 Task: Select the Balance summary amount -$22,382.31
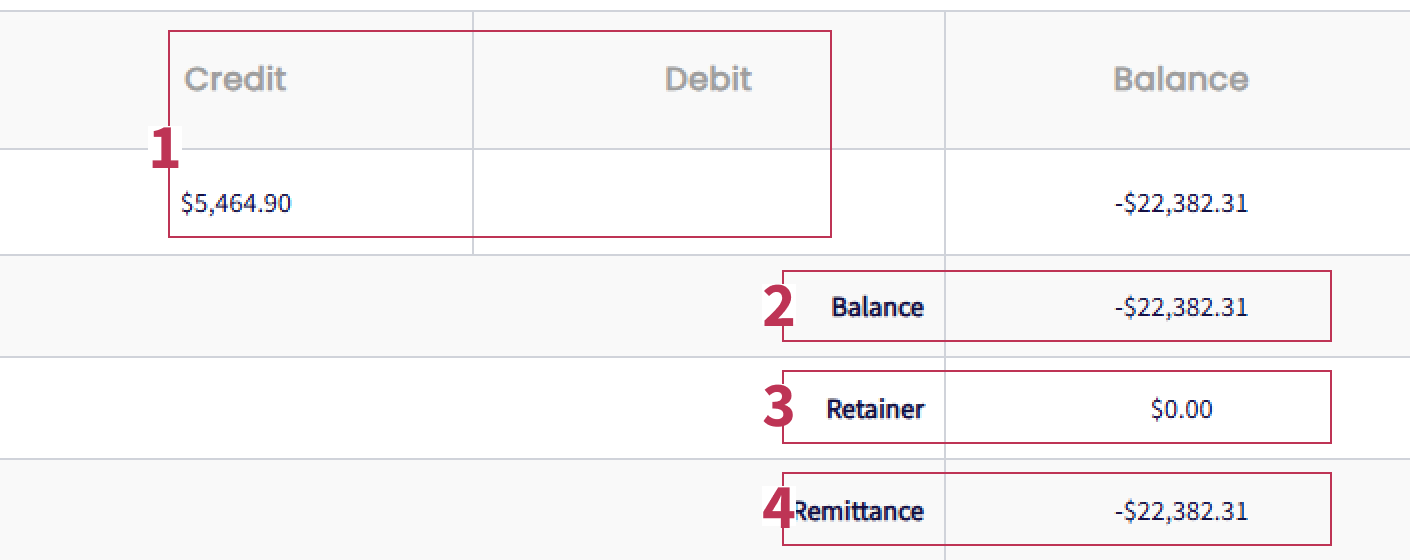[x=1181, y=307]
